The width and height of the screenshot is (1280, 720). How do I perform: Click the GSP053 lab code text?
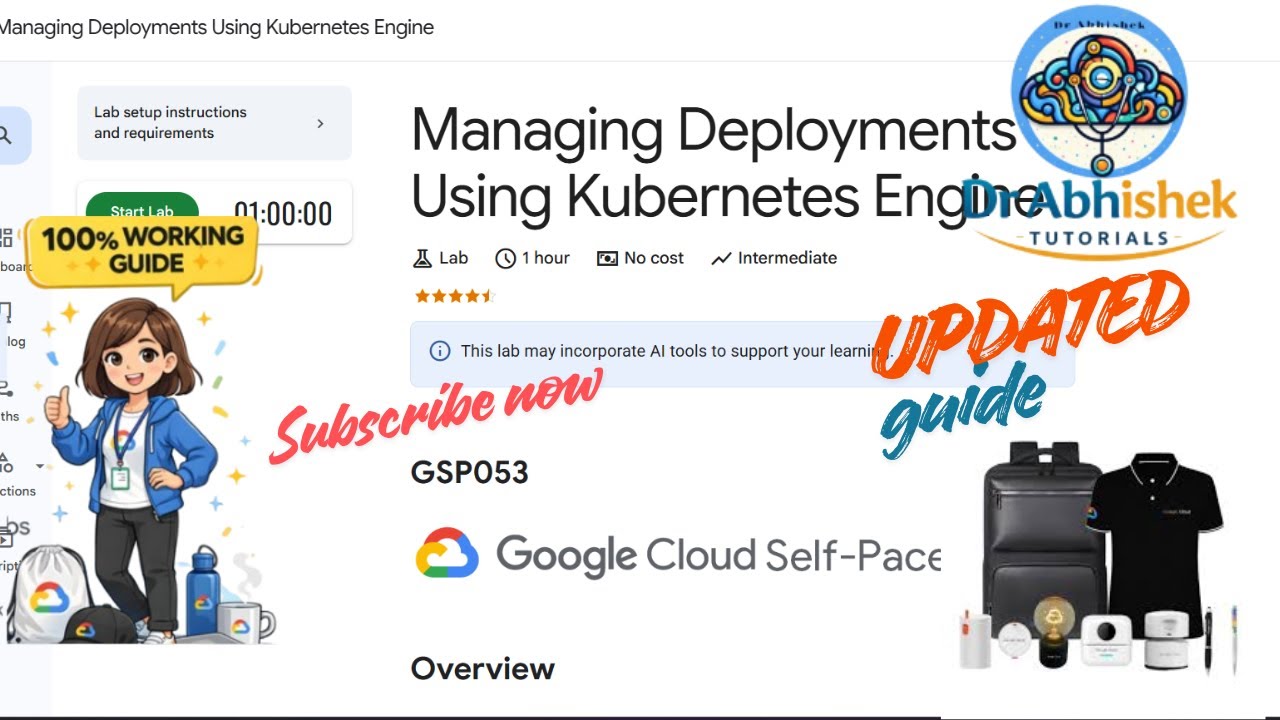(469, 472)
